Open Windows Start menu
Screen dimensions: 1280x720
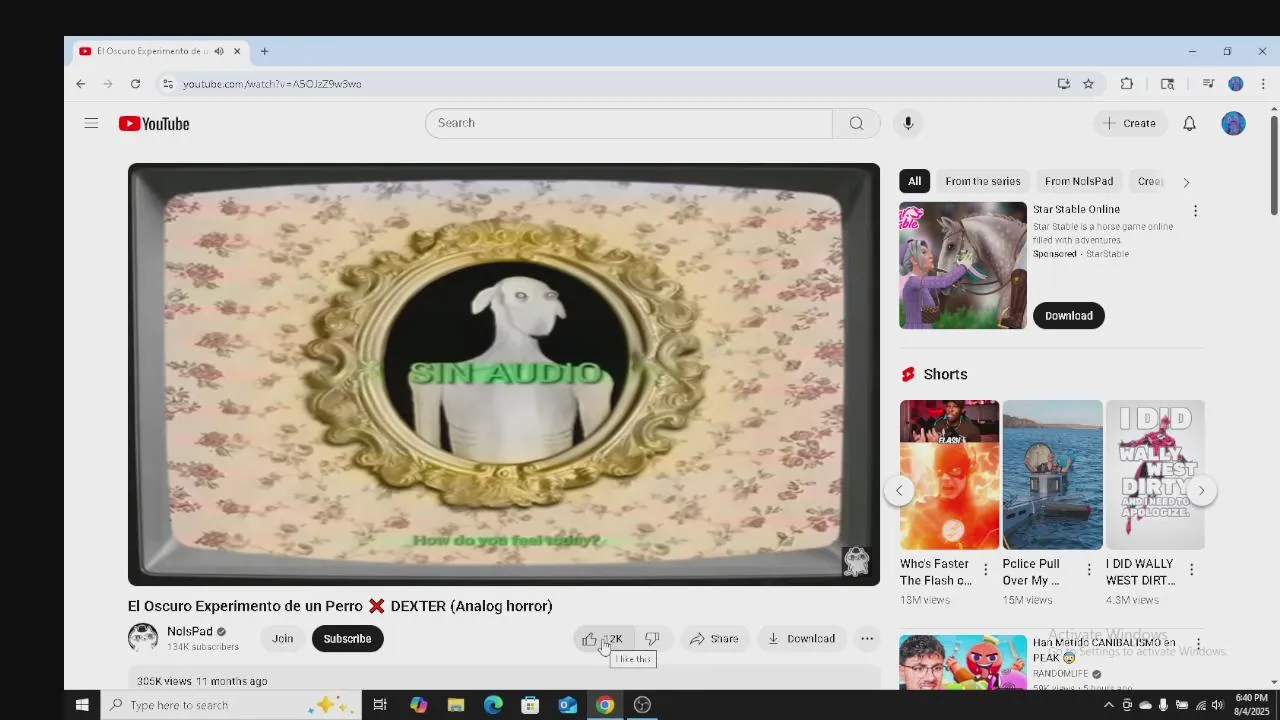point(82,705)
